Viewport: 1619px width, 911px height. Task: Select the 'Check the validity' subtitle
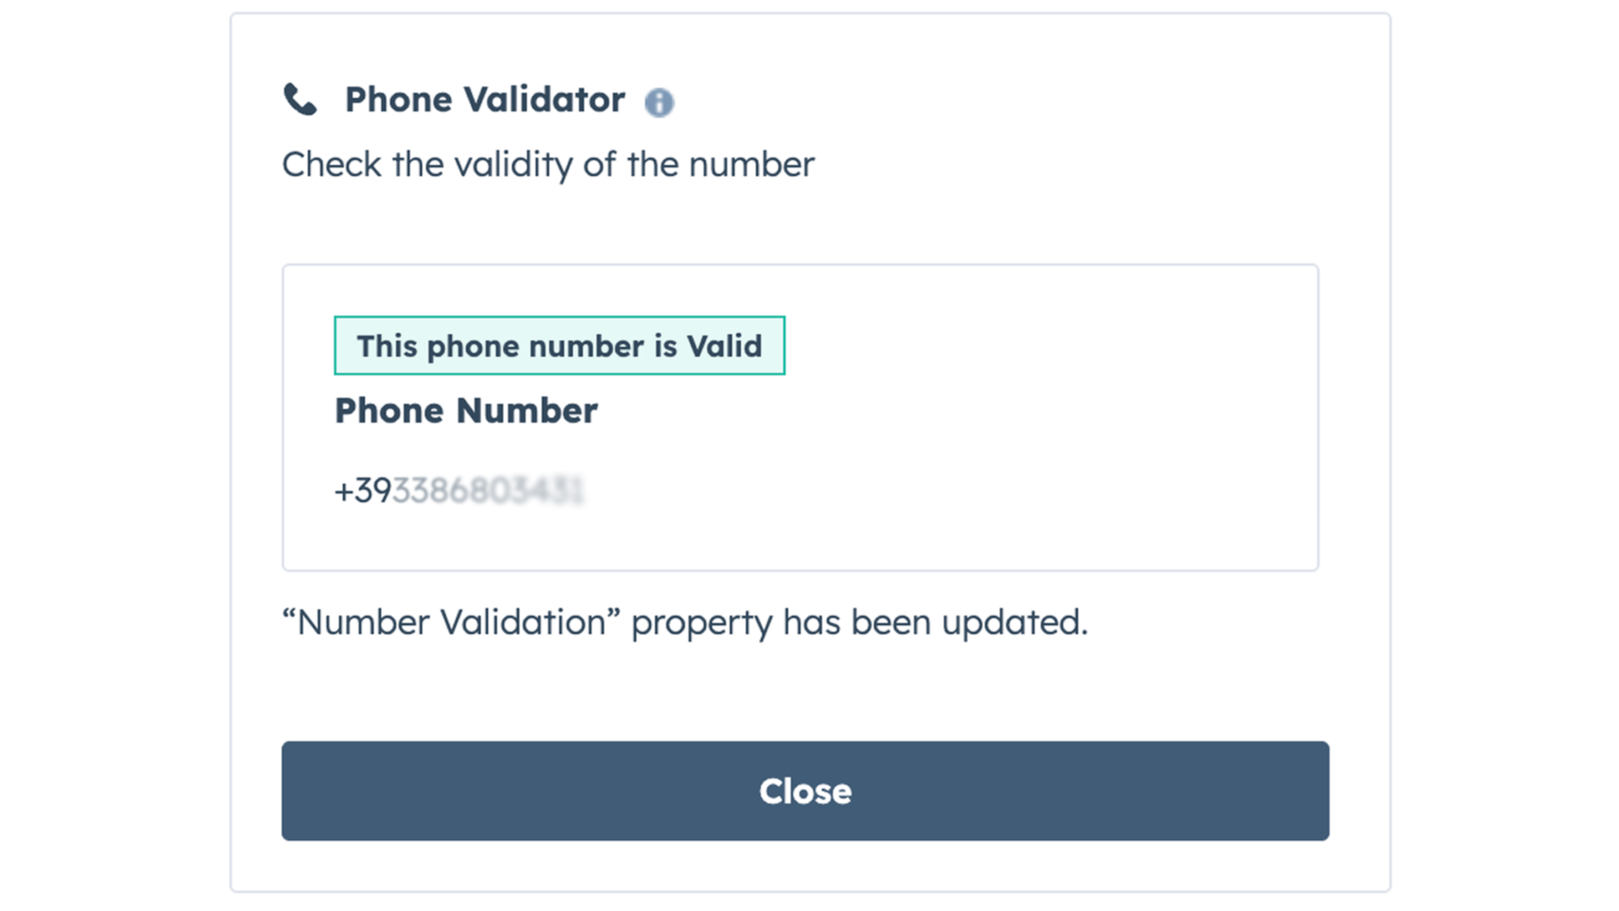(547, 164)
